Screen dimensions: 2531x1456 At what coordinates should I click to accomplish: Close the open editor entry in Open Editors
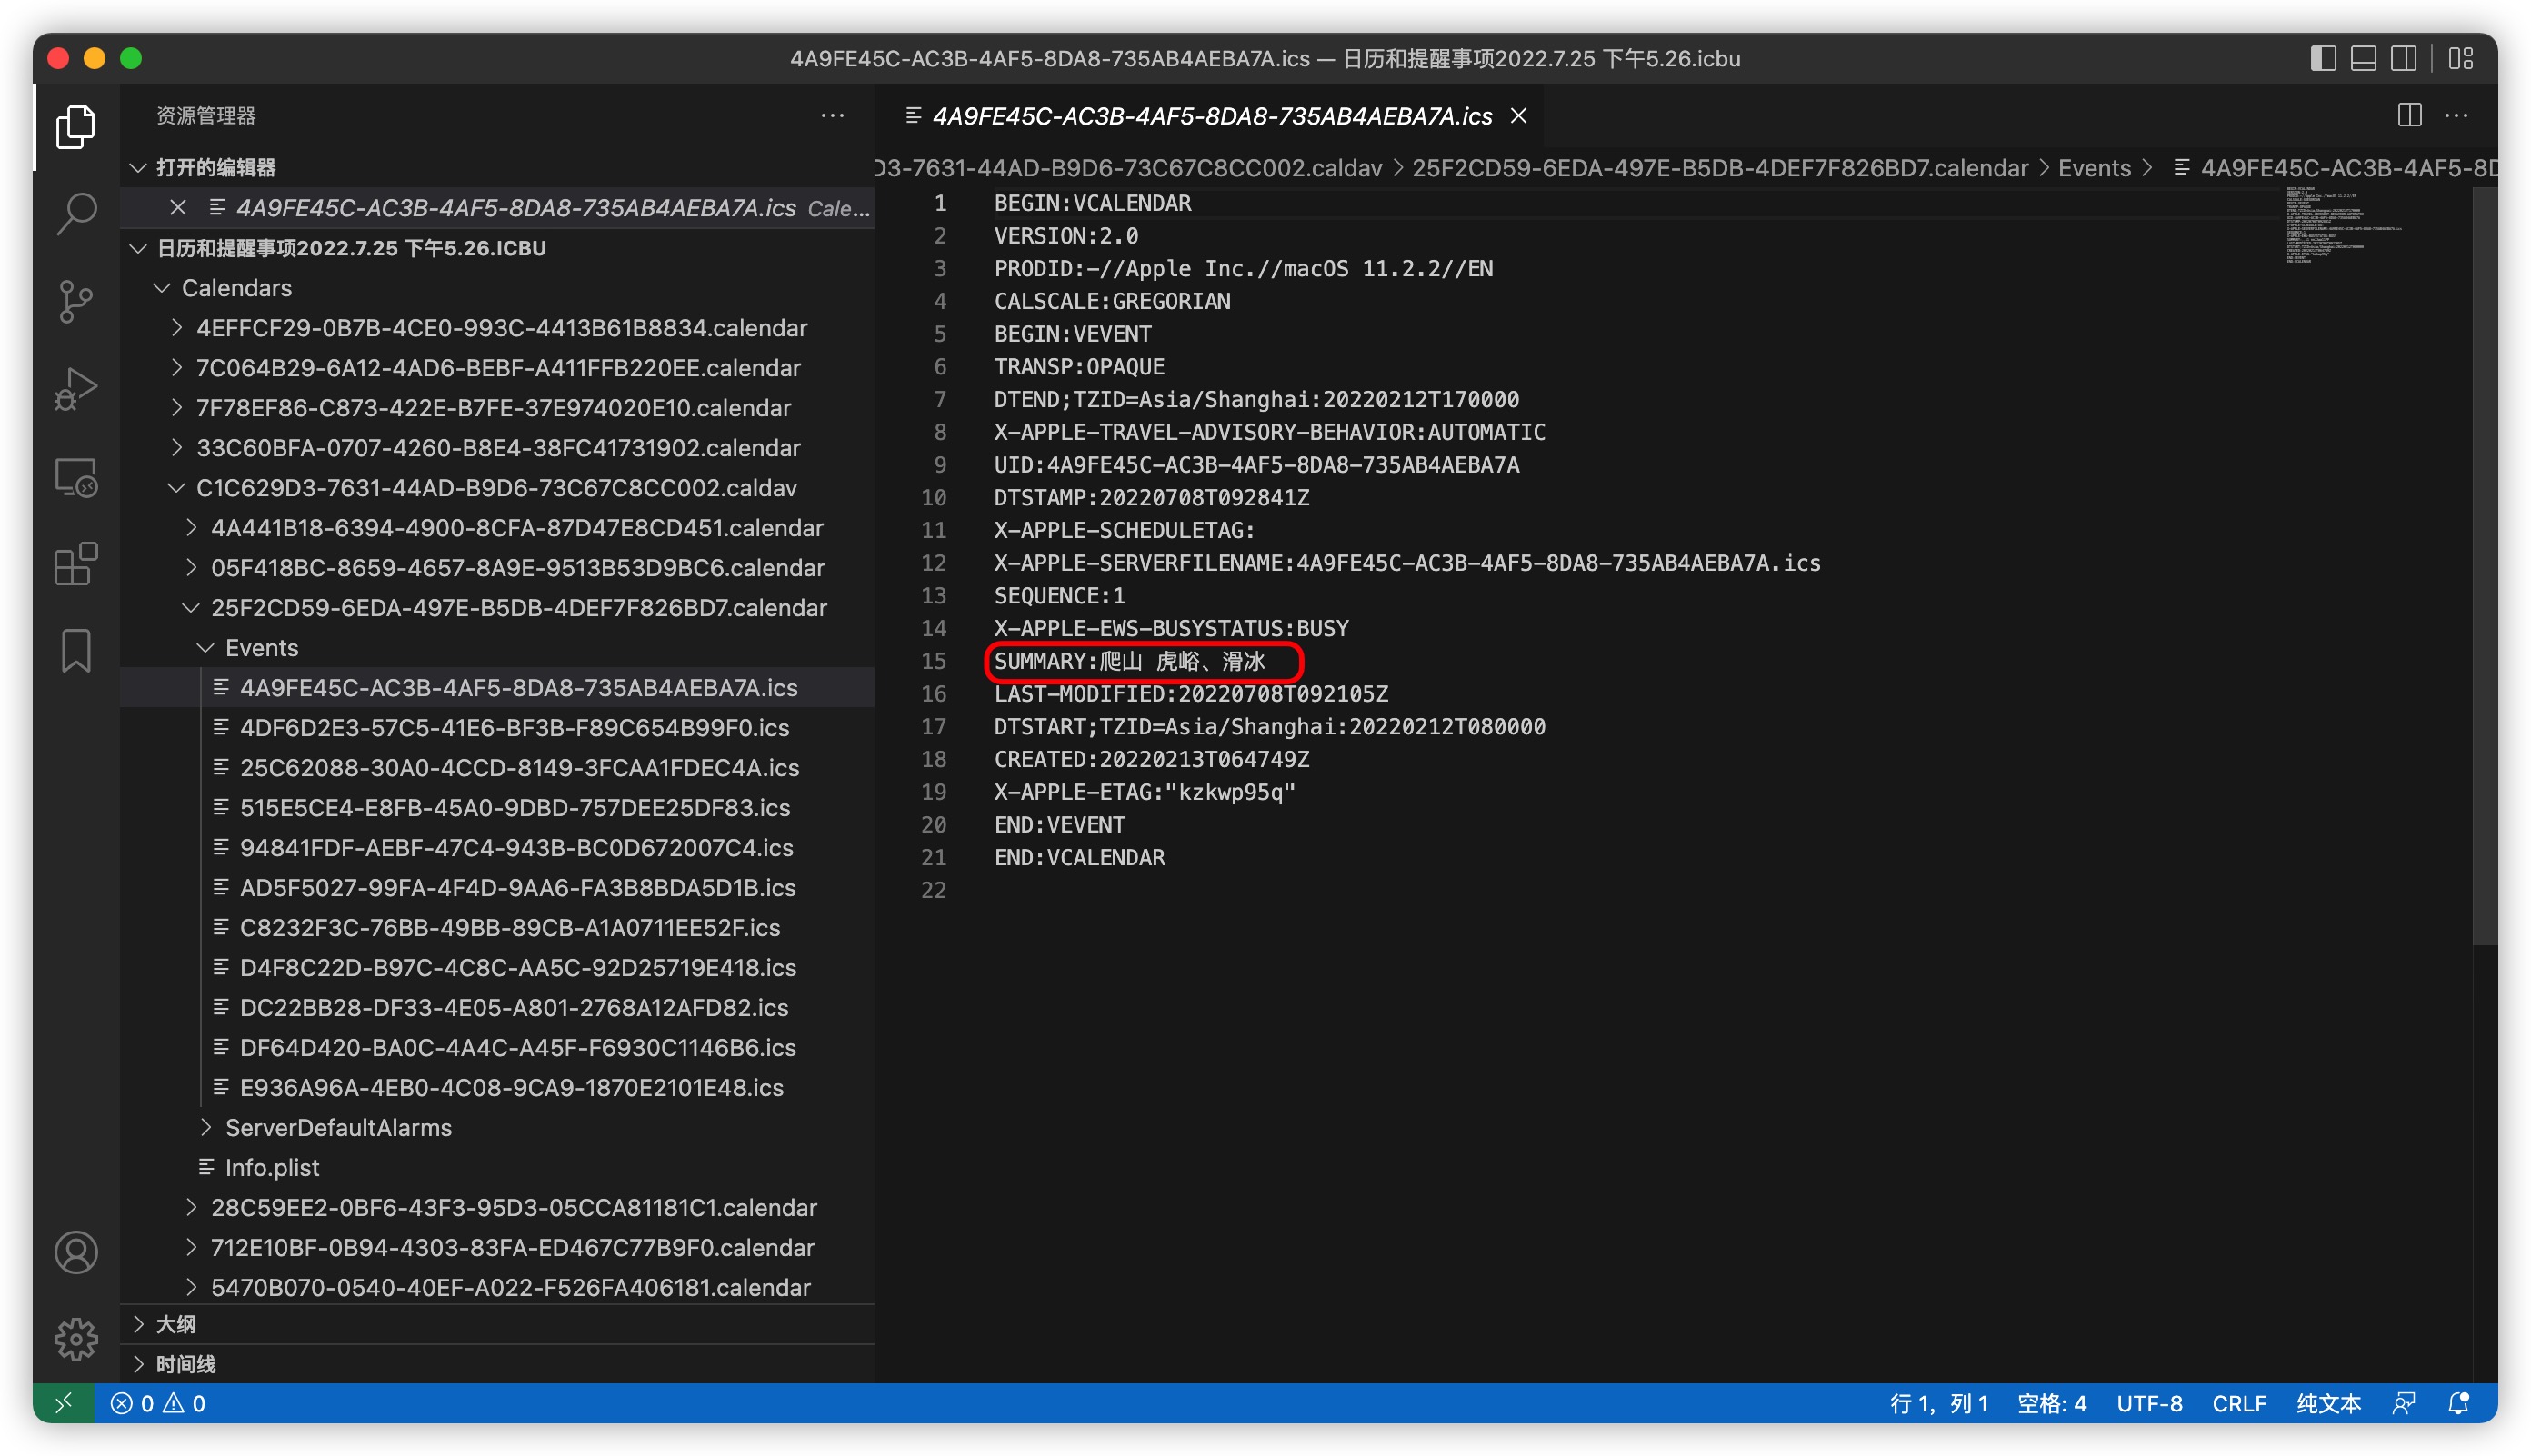(x=177, y=207)
